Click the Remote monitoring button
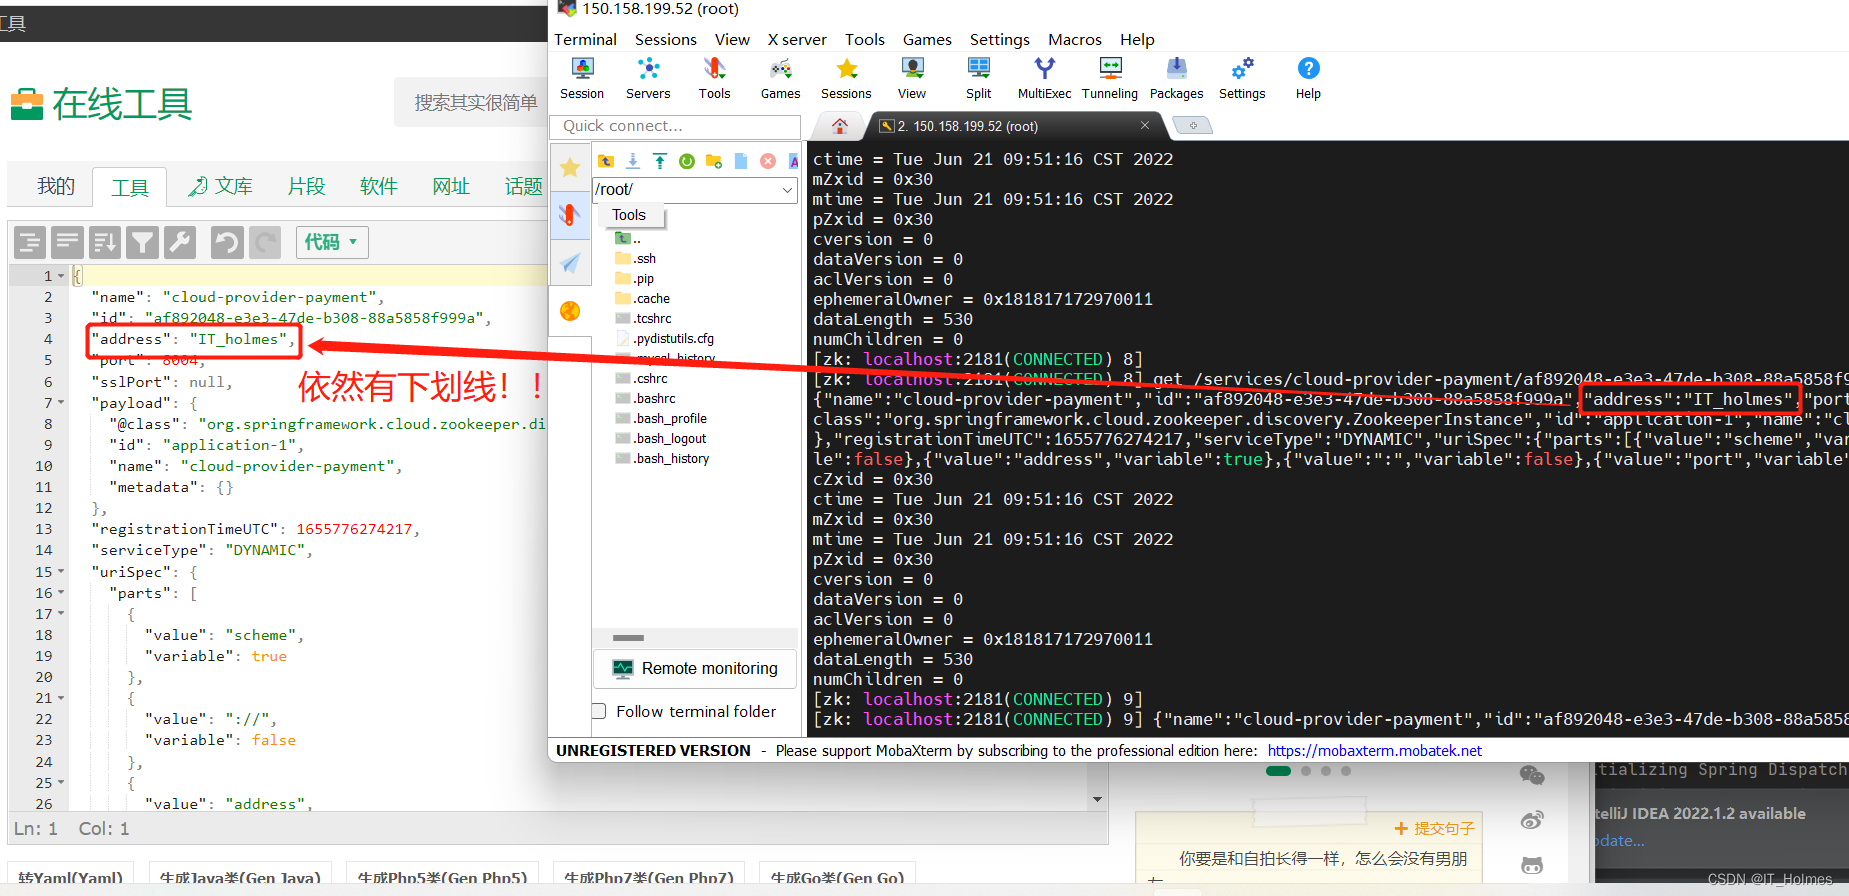This screenshot has width=1849, height=896. pyautogui.click(x=695, y=668)
